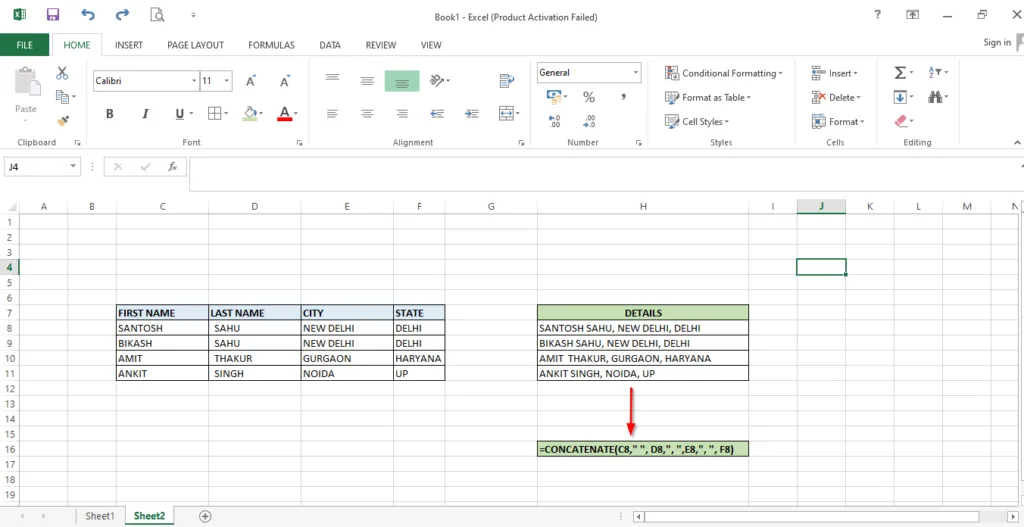The image size is (1024, 527).
Task: Click the red Font Color button
Action: (284, 114)
